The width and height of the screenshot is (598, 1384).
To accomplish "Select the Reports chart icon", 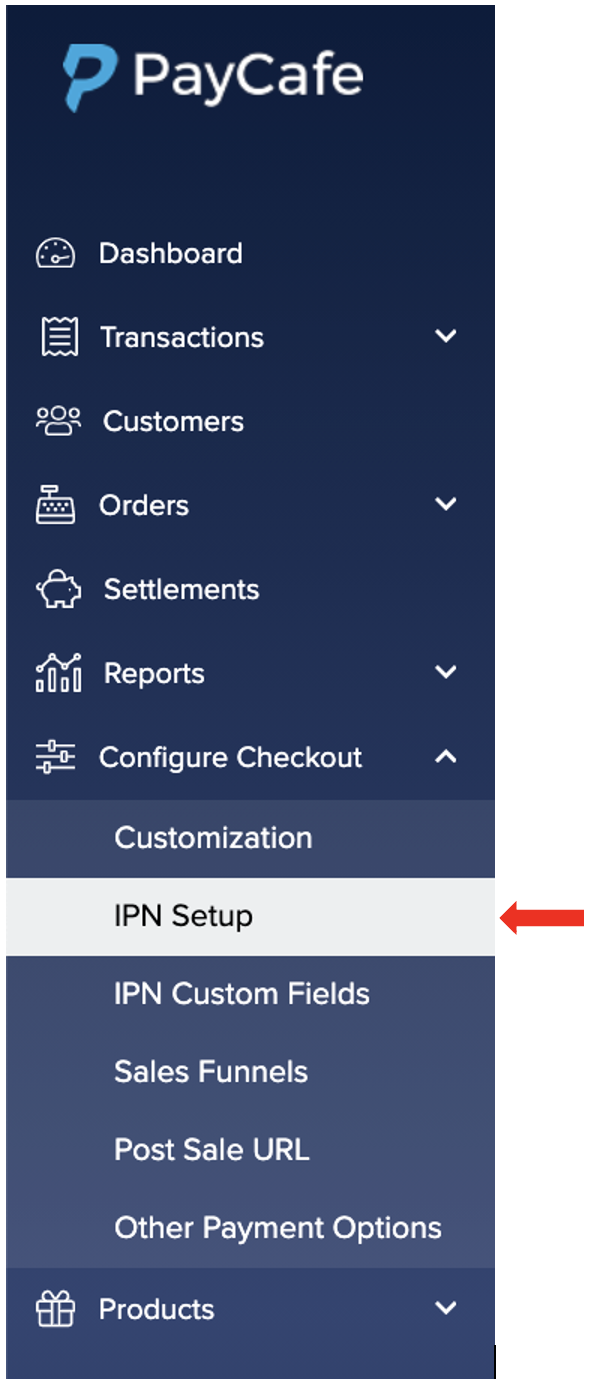I will 58,673.
